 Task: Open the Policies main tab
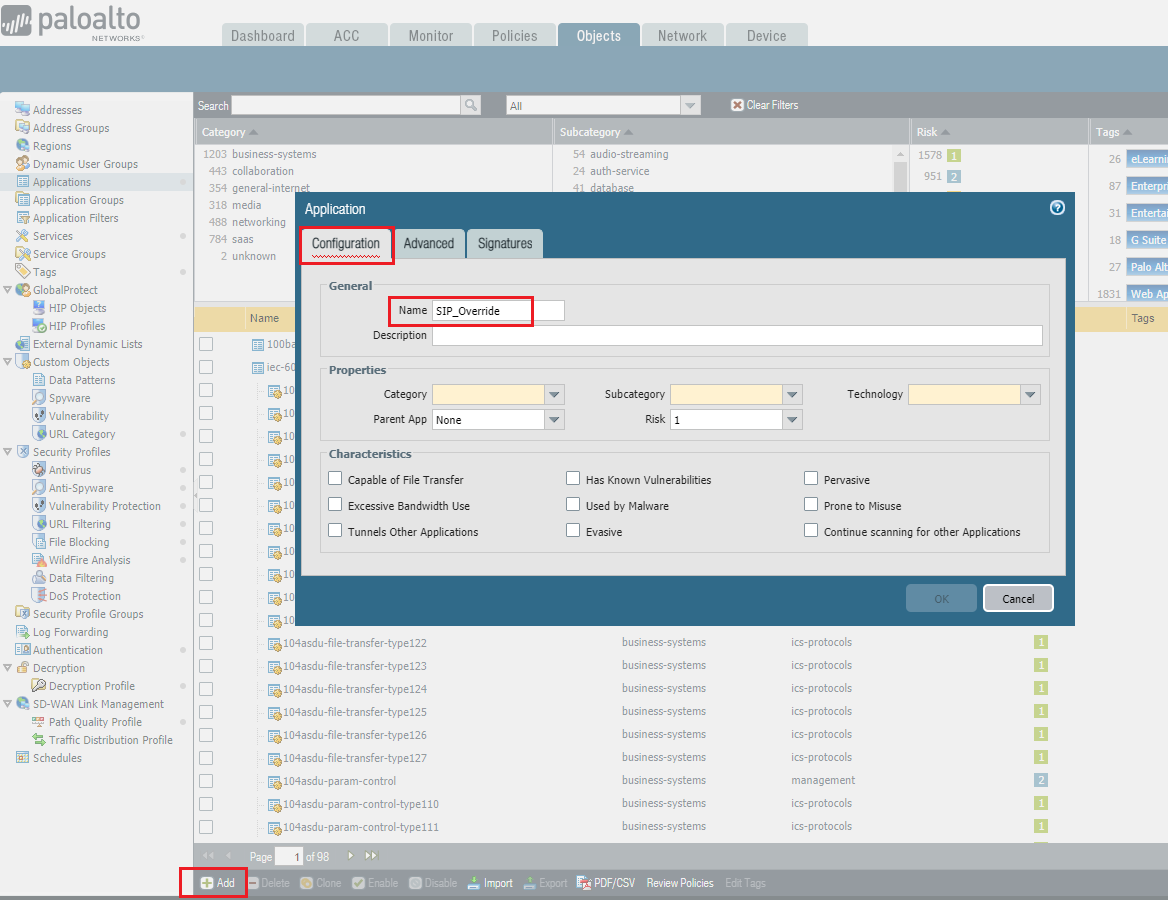tap(514, 35)
